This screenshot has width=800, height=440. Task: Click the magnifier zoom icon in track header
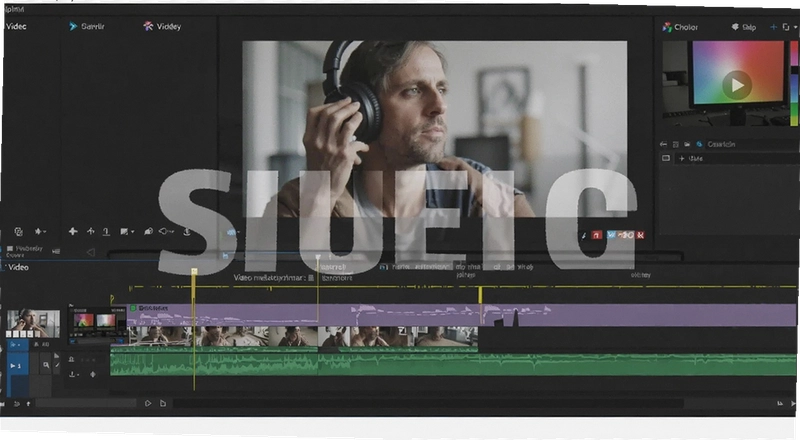click(x=46, y=365)
